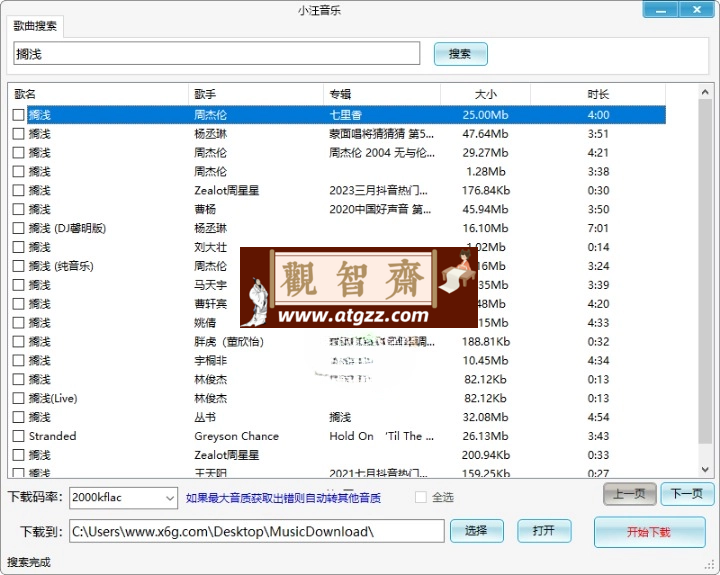This screenshot has width=720, height=575.
Task: Go to previous page with 上一页
Action: point(630,494)
